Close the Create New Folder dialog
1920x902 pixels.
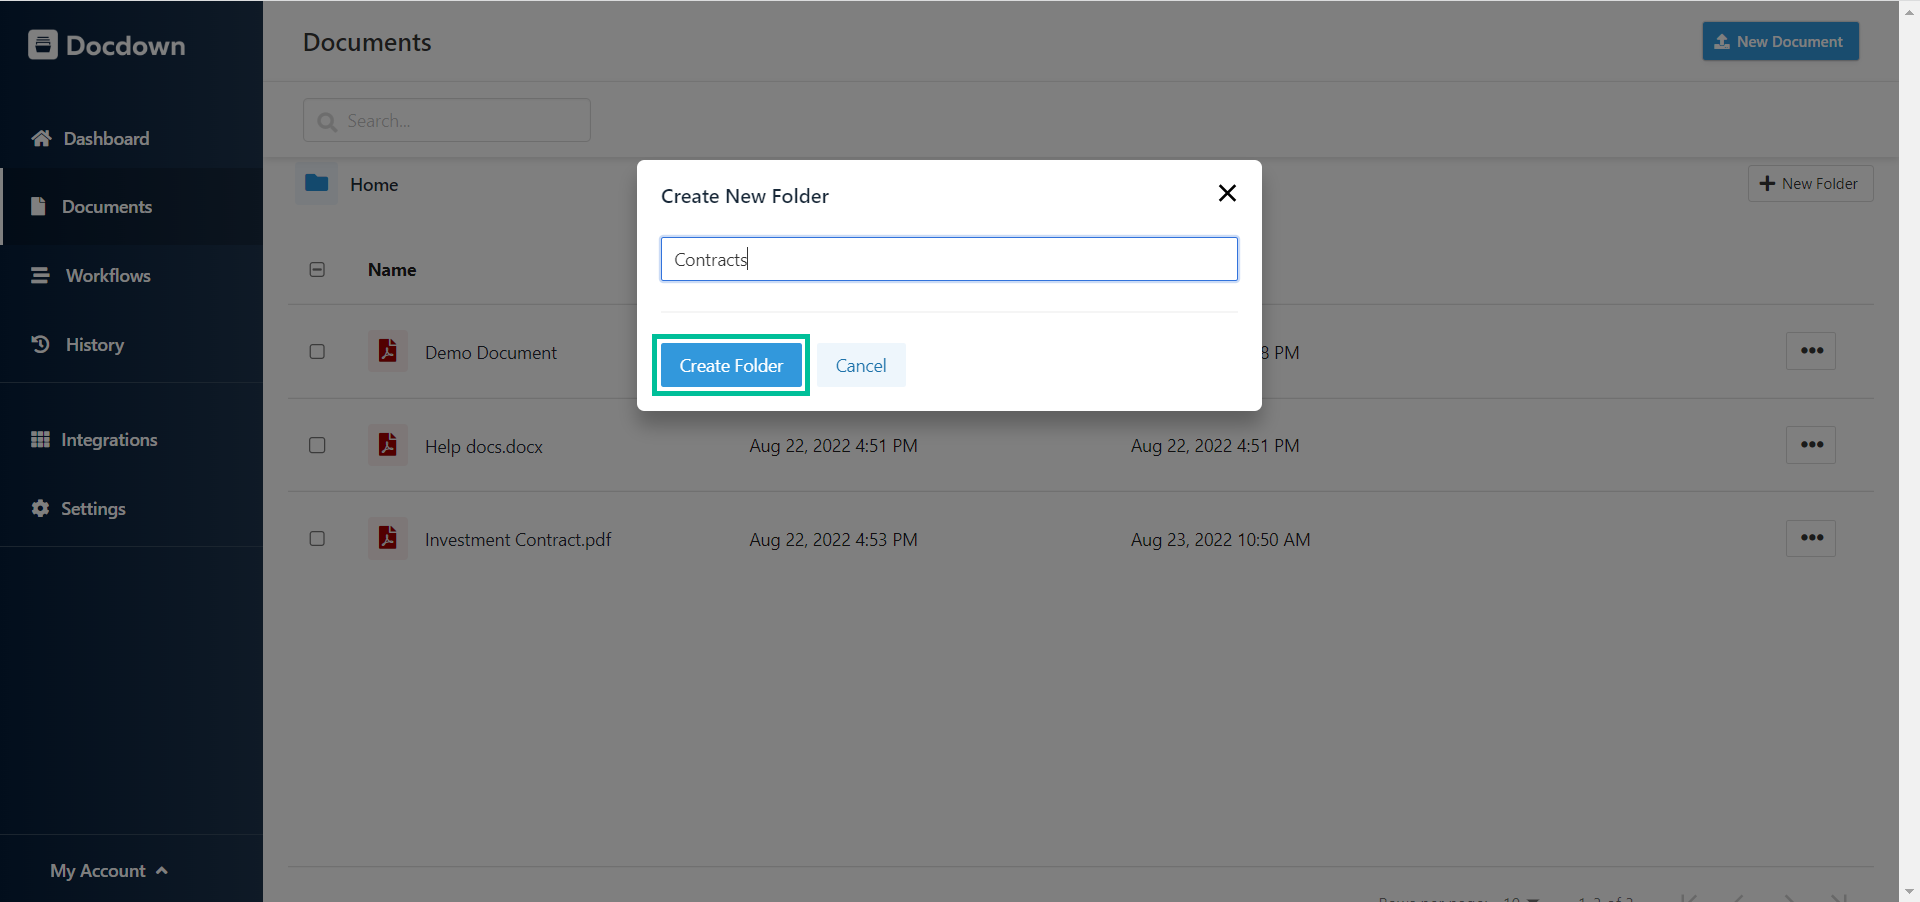[x=1227, y=193]
